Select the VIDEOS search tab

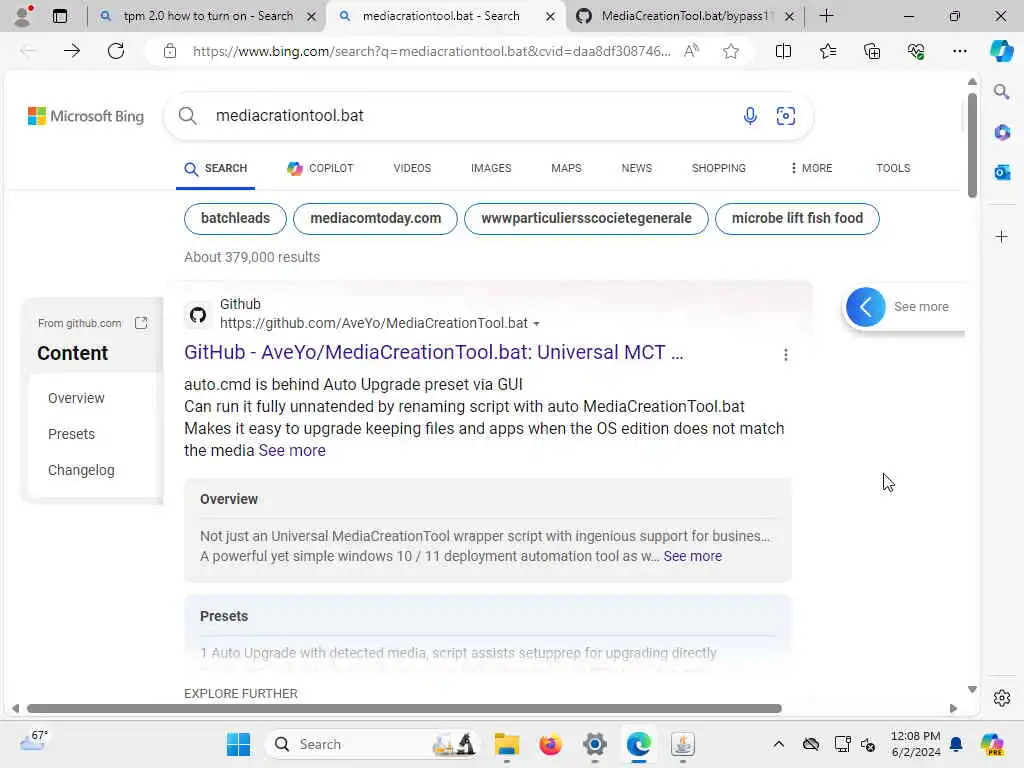412,168
